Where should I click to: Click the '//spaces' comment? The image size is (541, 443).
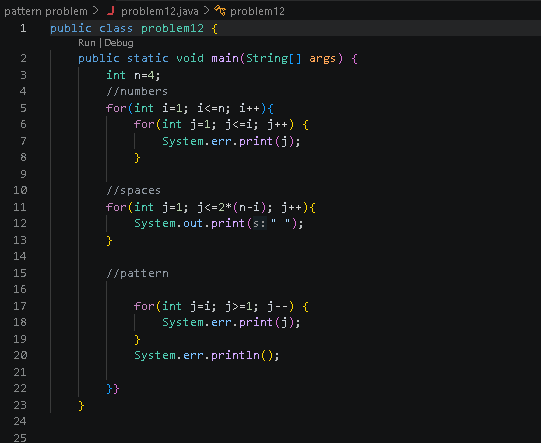click(x=134, y=190)
